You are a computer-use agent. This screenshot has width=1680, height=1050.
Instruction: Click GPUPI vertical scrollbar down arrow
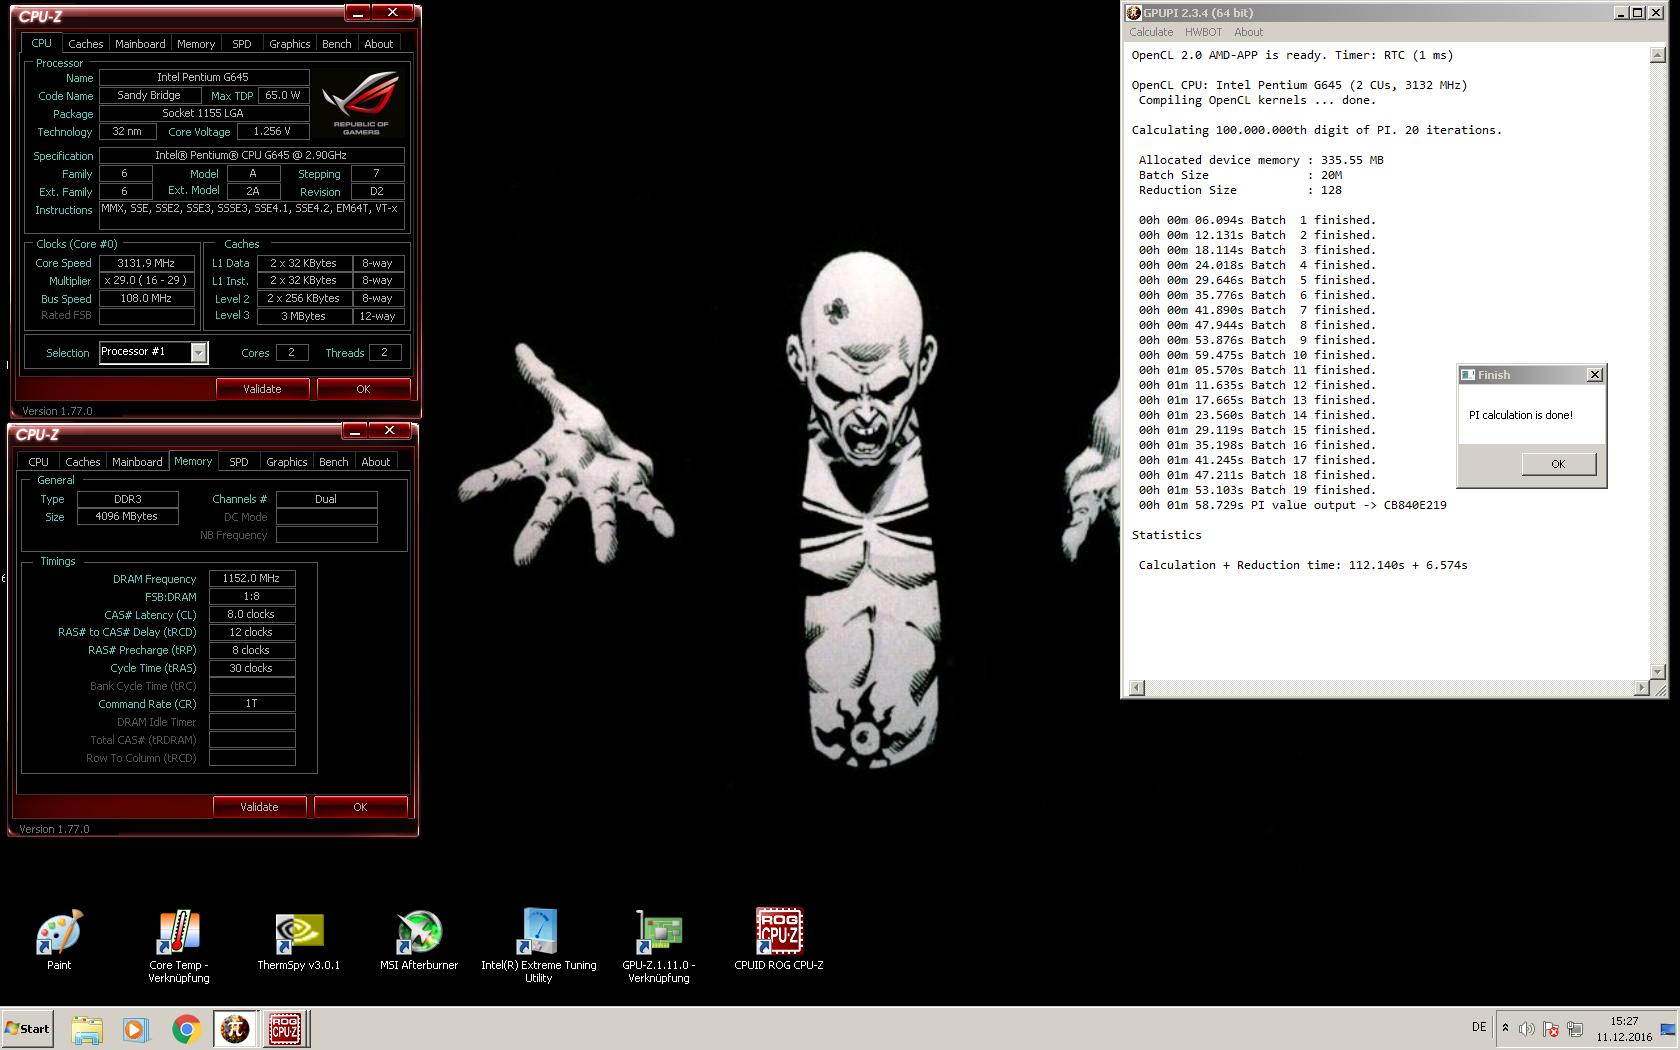pyautogui.click(x=1657, y=671)
